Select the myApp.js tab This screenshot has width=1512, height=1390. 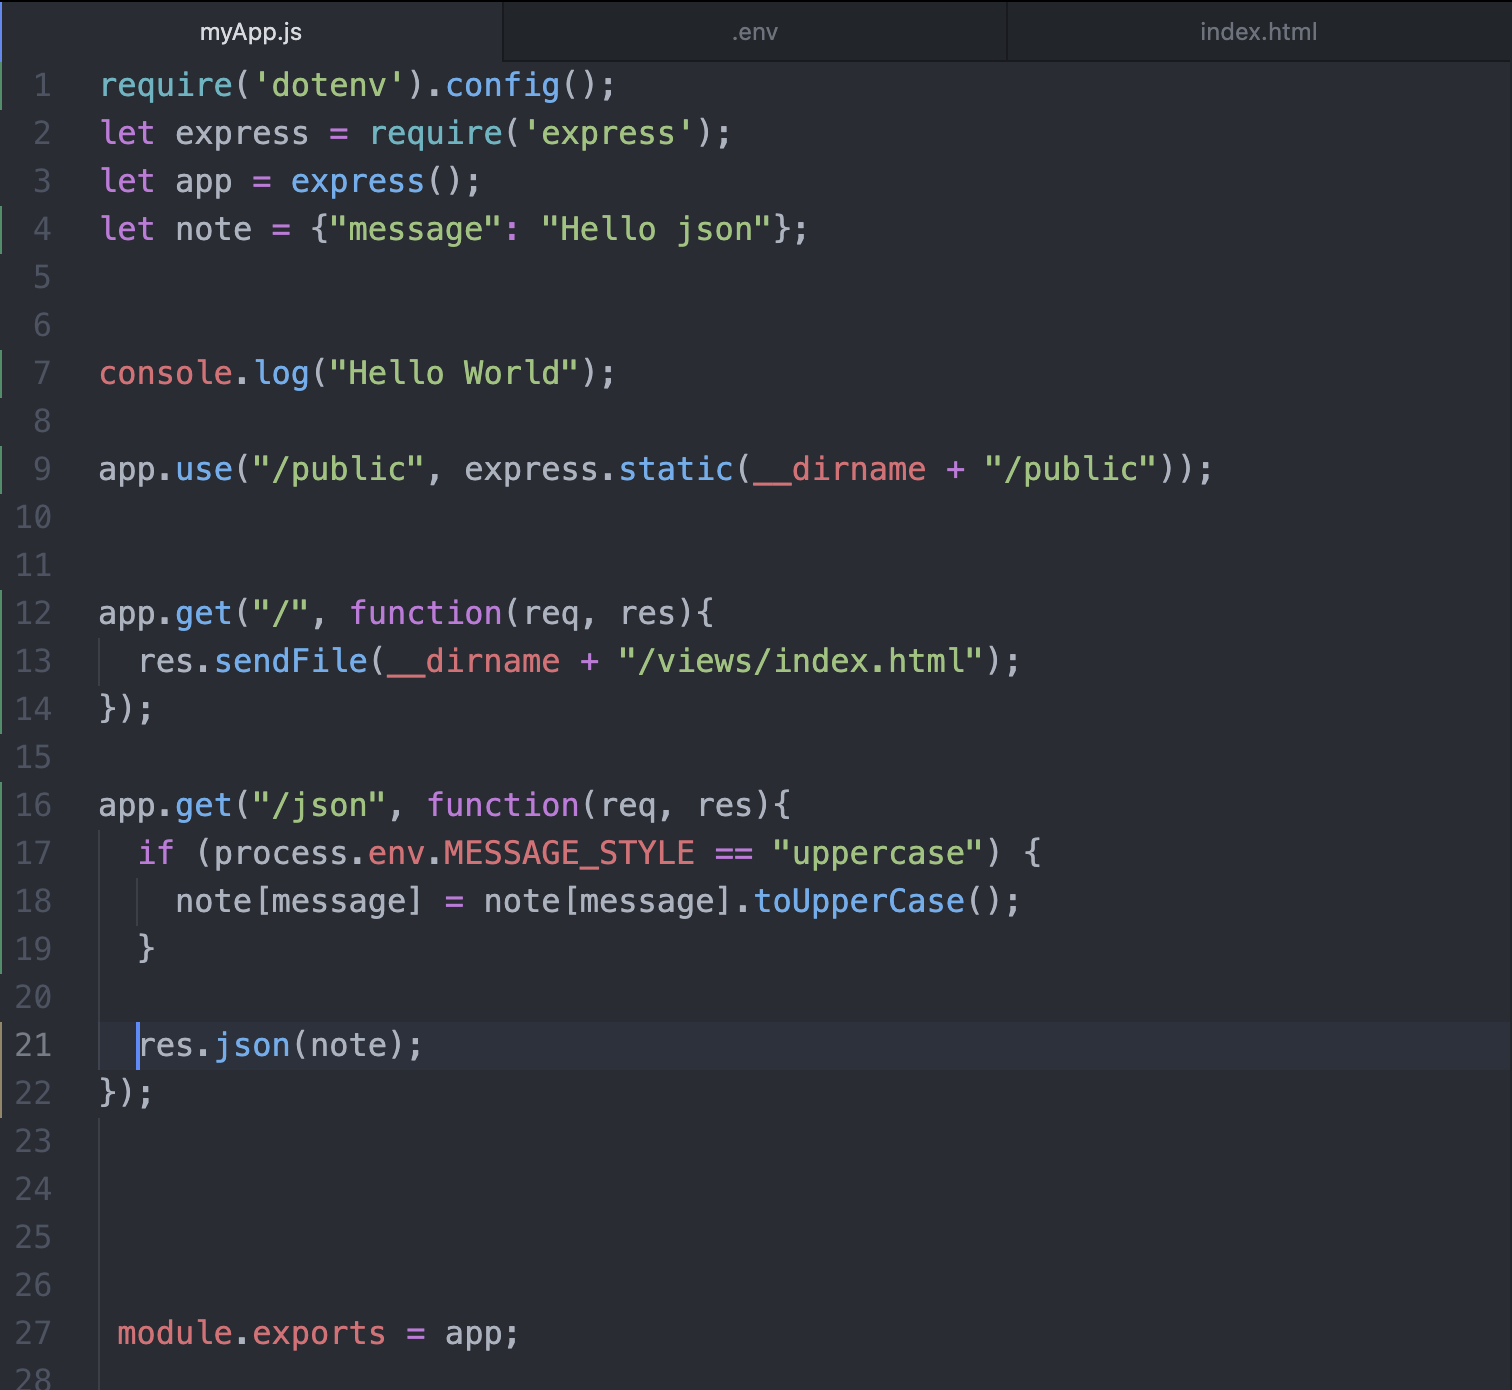(251, 31)
